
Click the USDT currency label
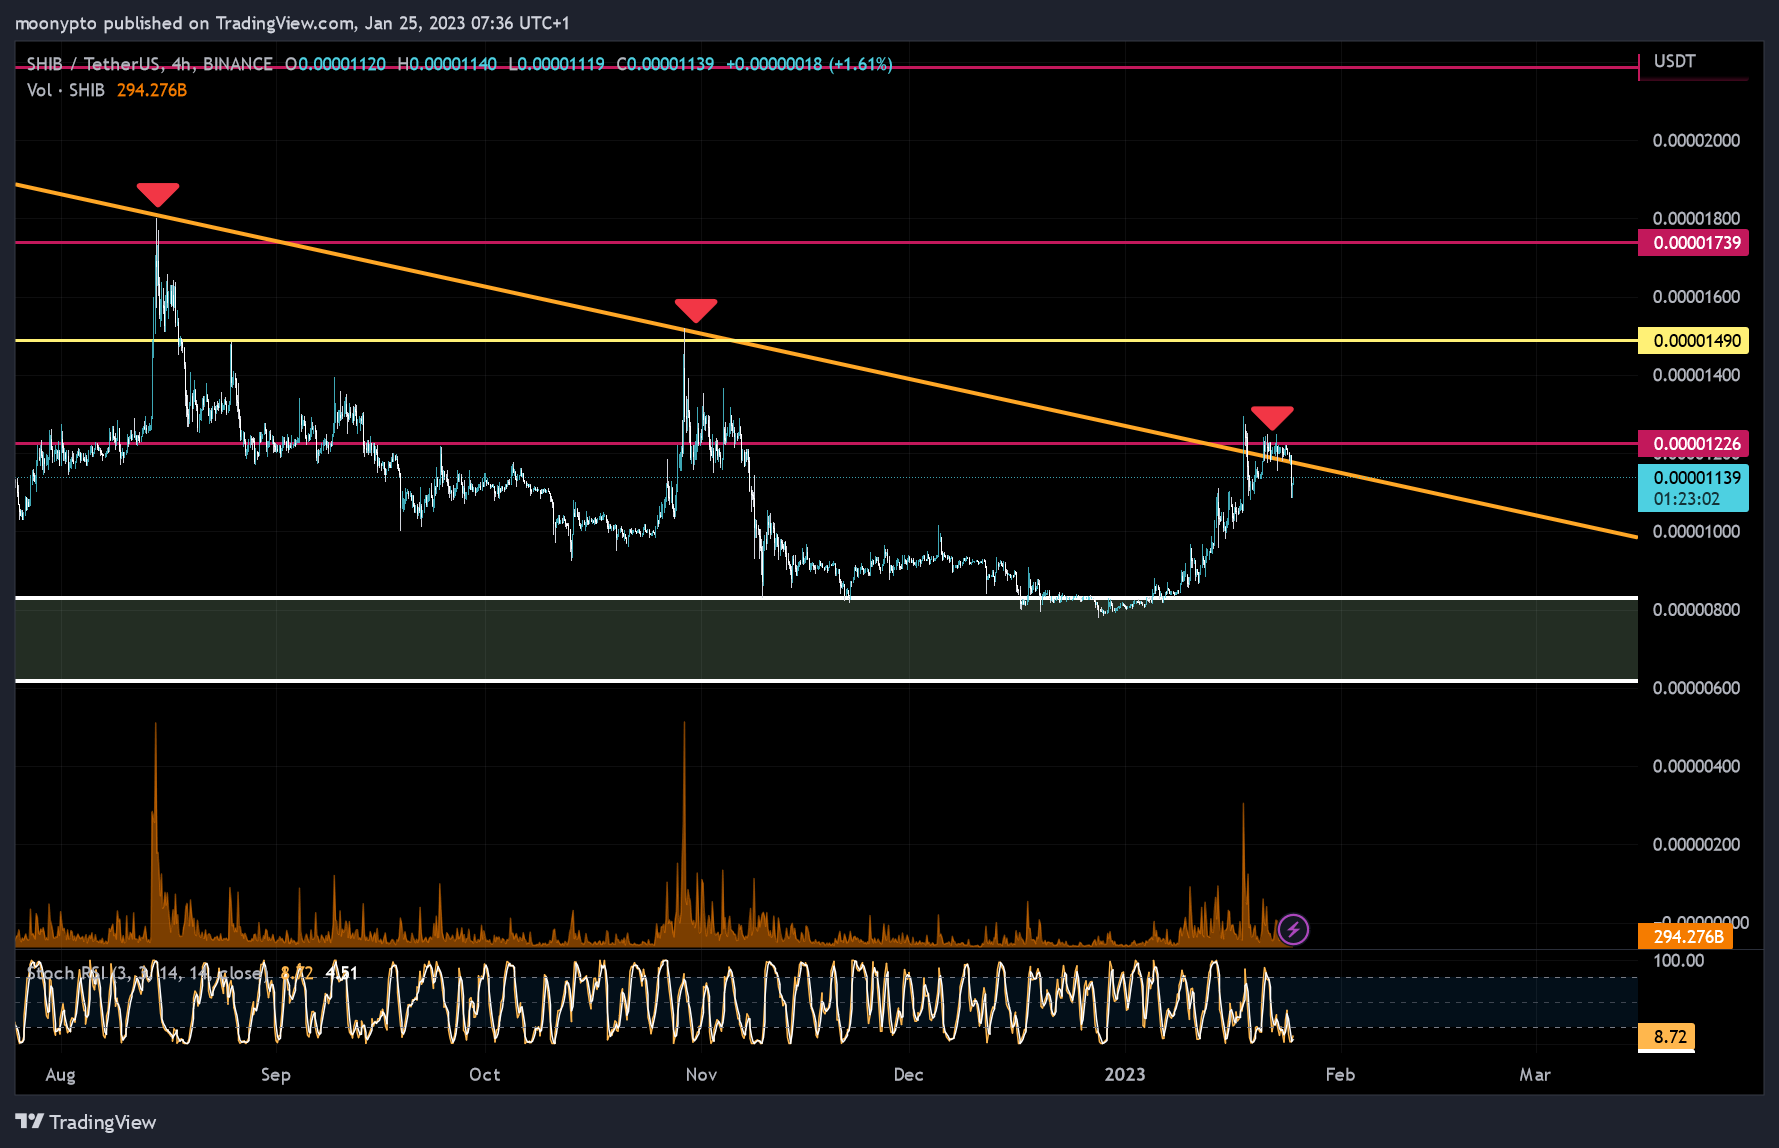point(1675,62)
